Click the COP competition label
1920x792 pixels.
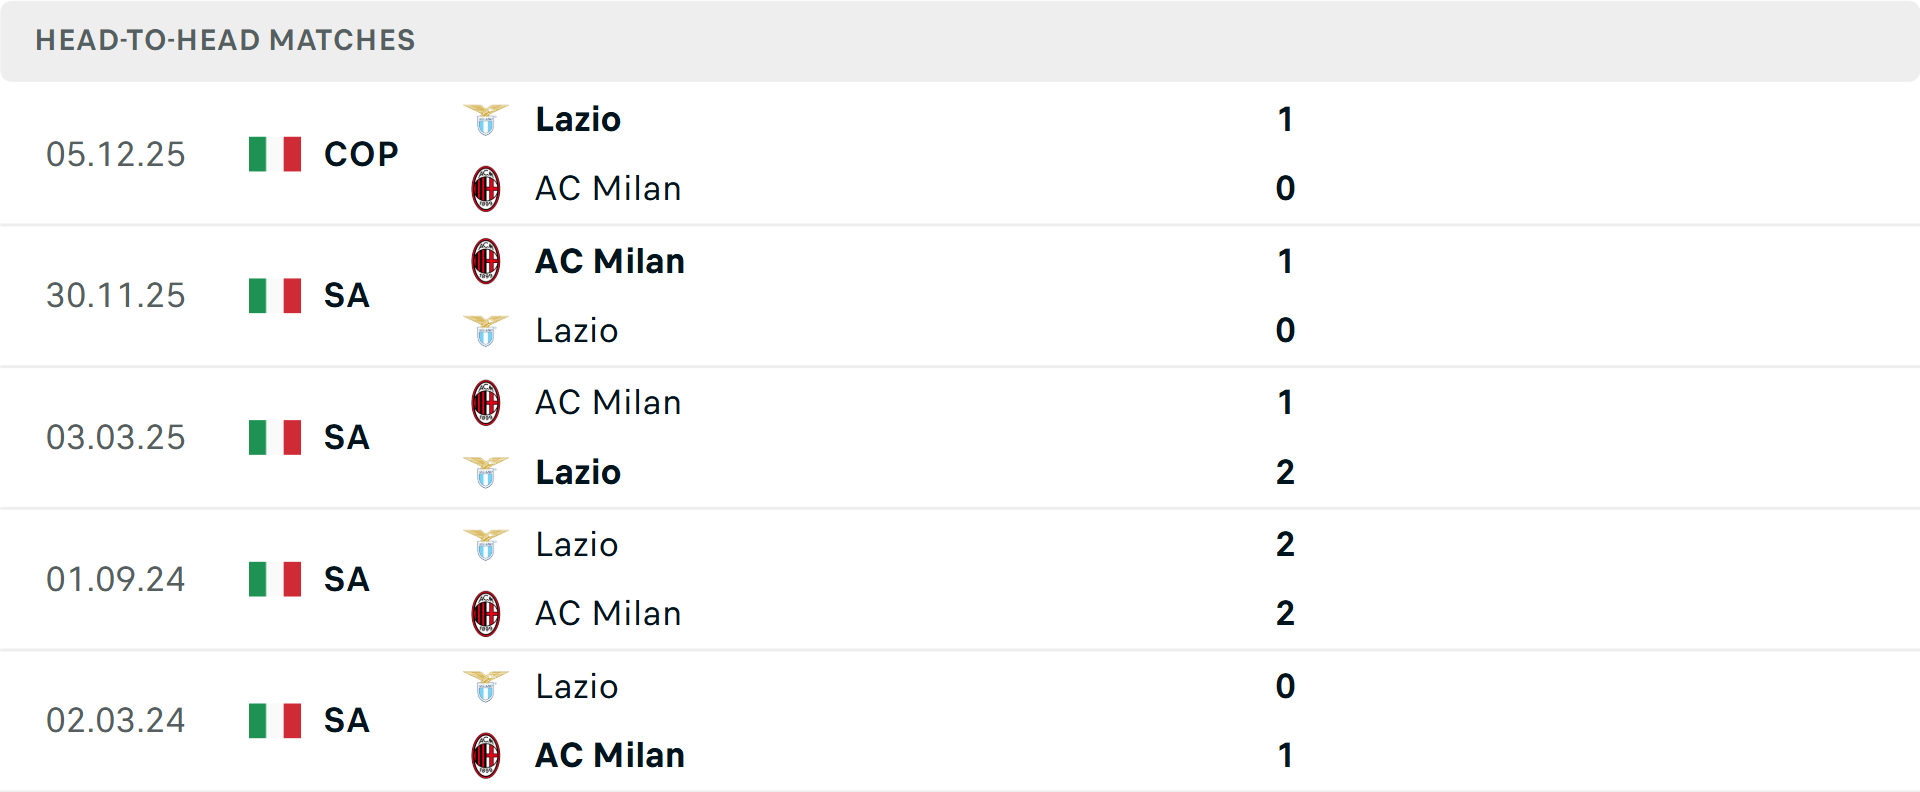pos(360,154)
